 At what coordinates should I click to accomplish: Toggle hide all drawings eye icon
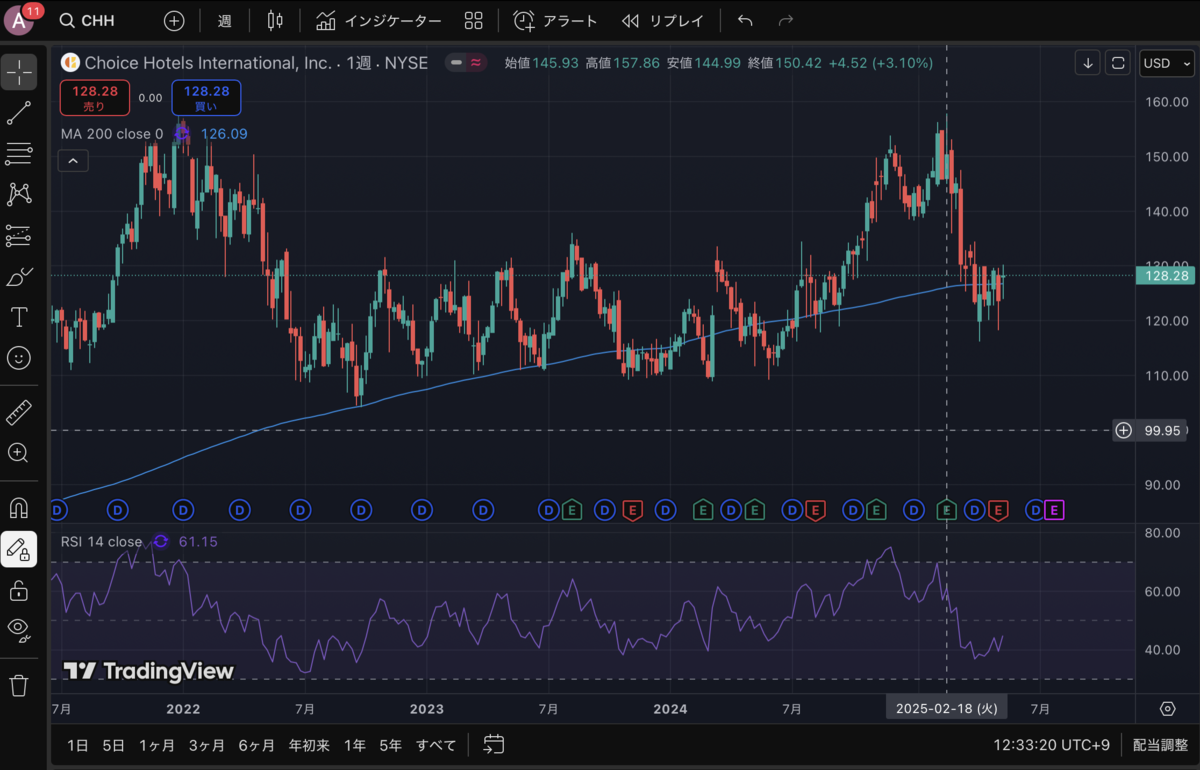(19, 630)
